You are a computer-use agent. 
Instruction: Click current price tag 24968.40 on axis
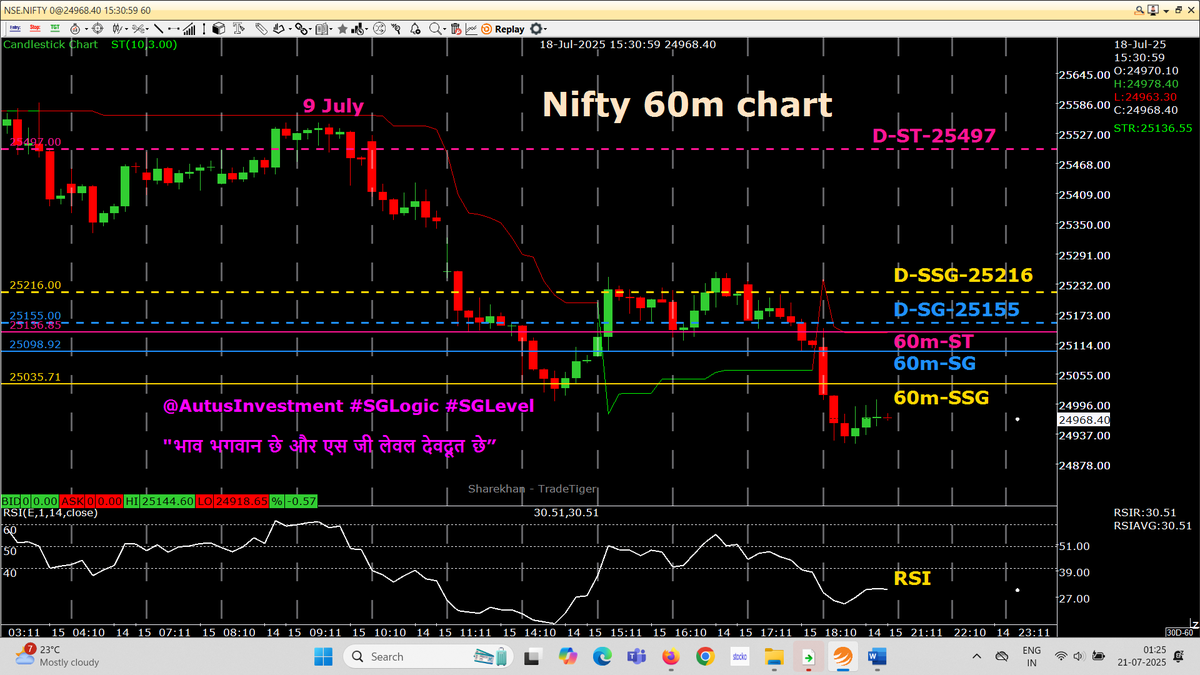[1084, 421]
